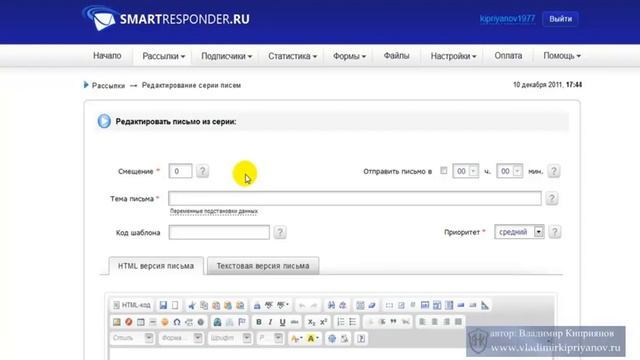Click the New Page icon in editor
Screen dimensions: 640x360
(x=175, y=305)
